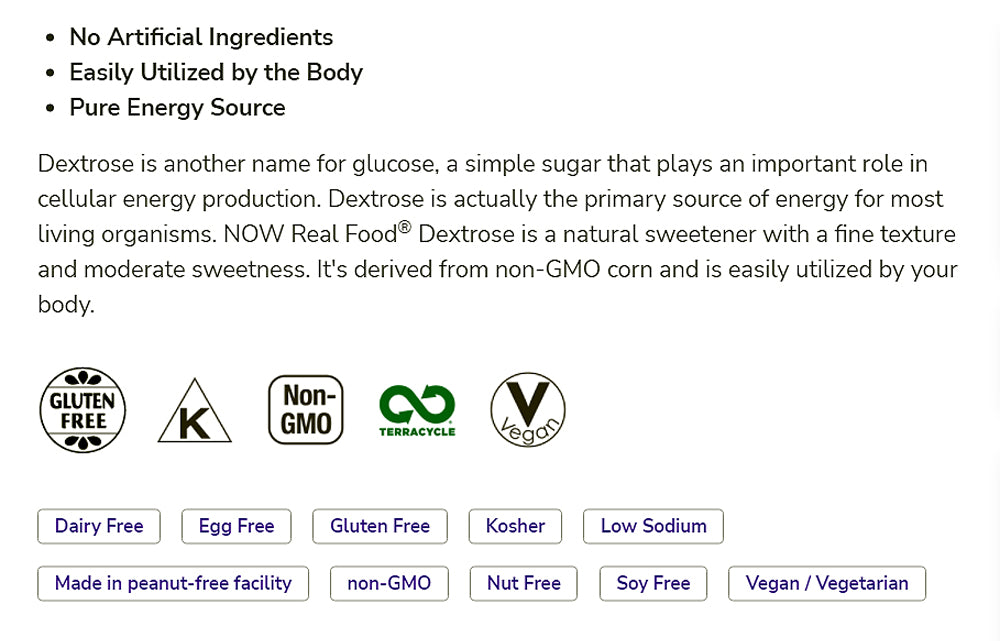
Task: Click the Kosher triangle K icon
Action: tap(194, 414)
